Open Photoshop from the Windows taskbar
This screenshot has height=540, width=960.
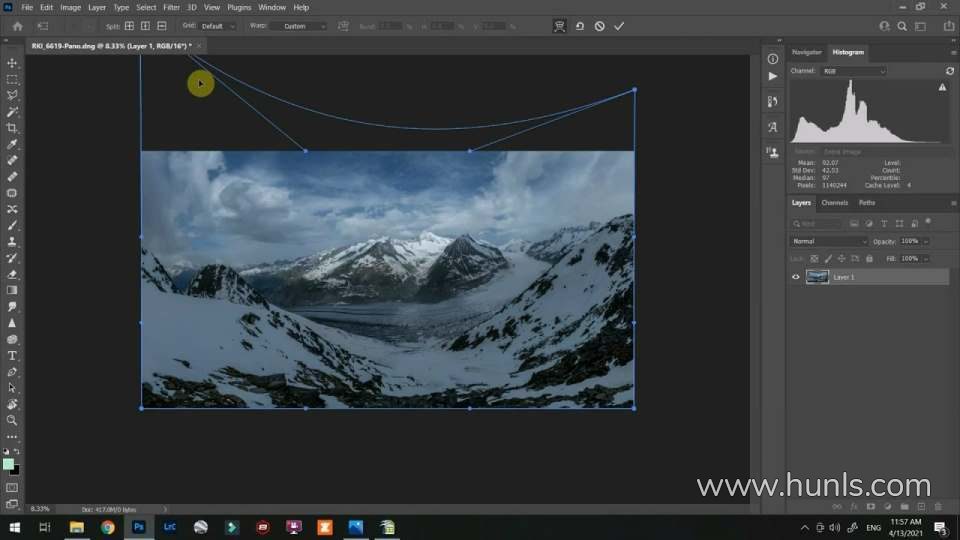(x=139, y=527)
